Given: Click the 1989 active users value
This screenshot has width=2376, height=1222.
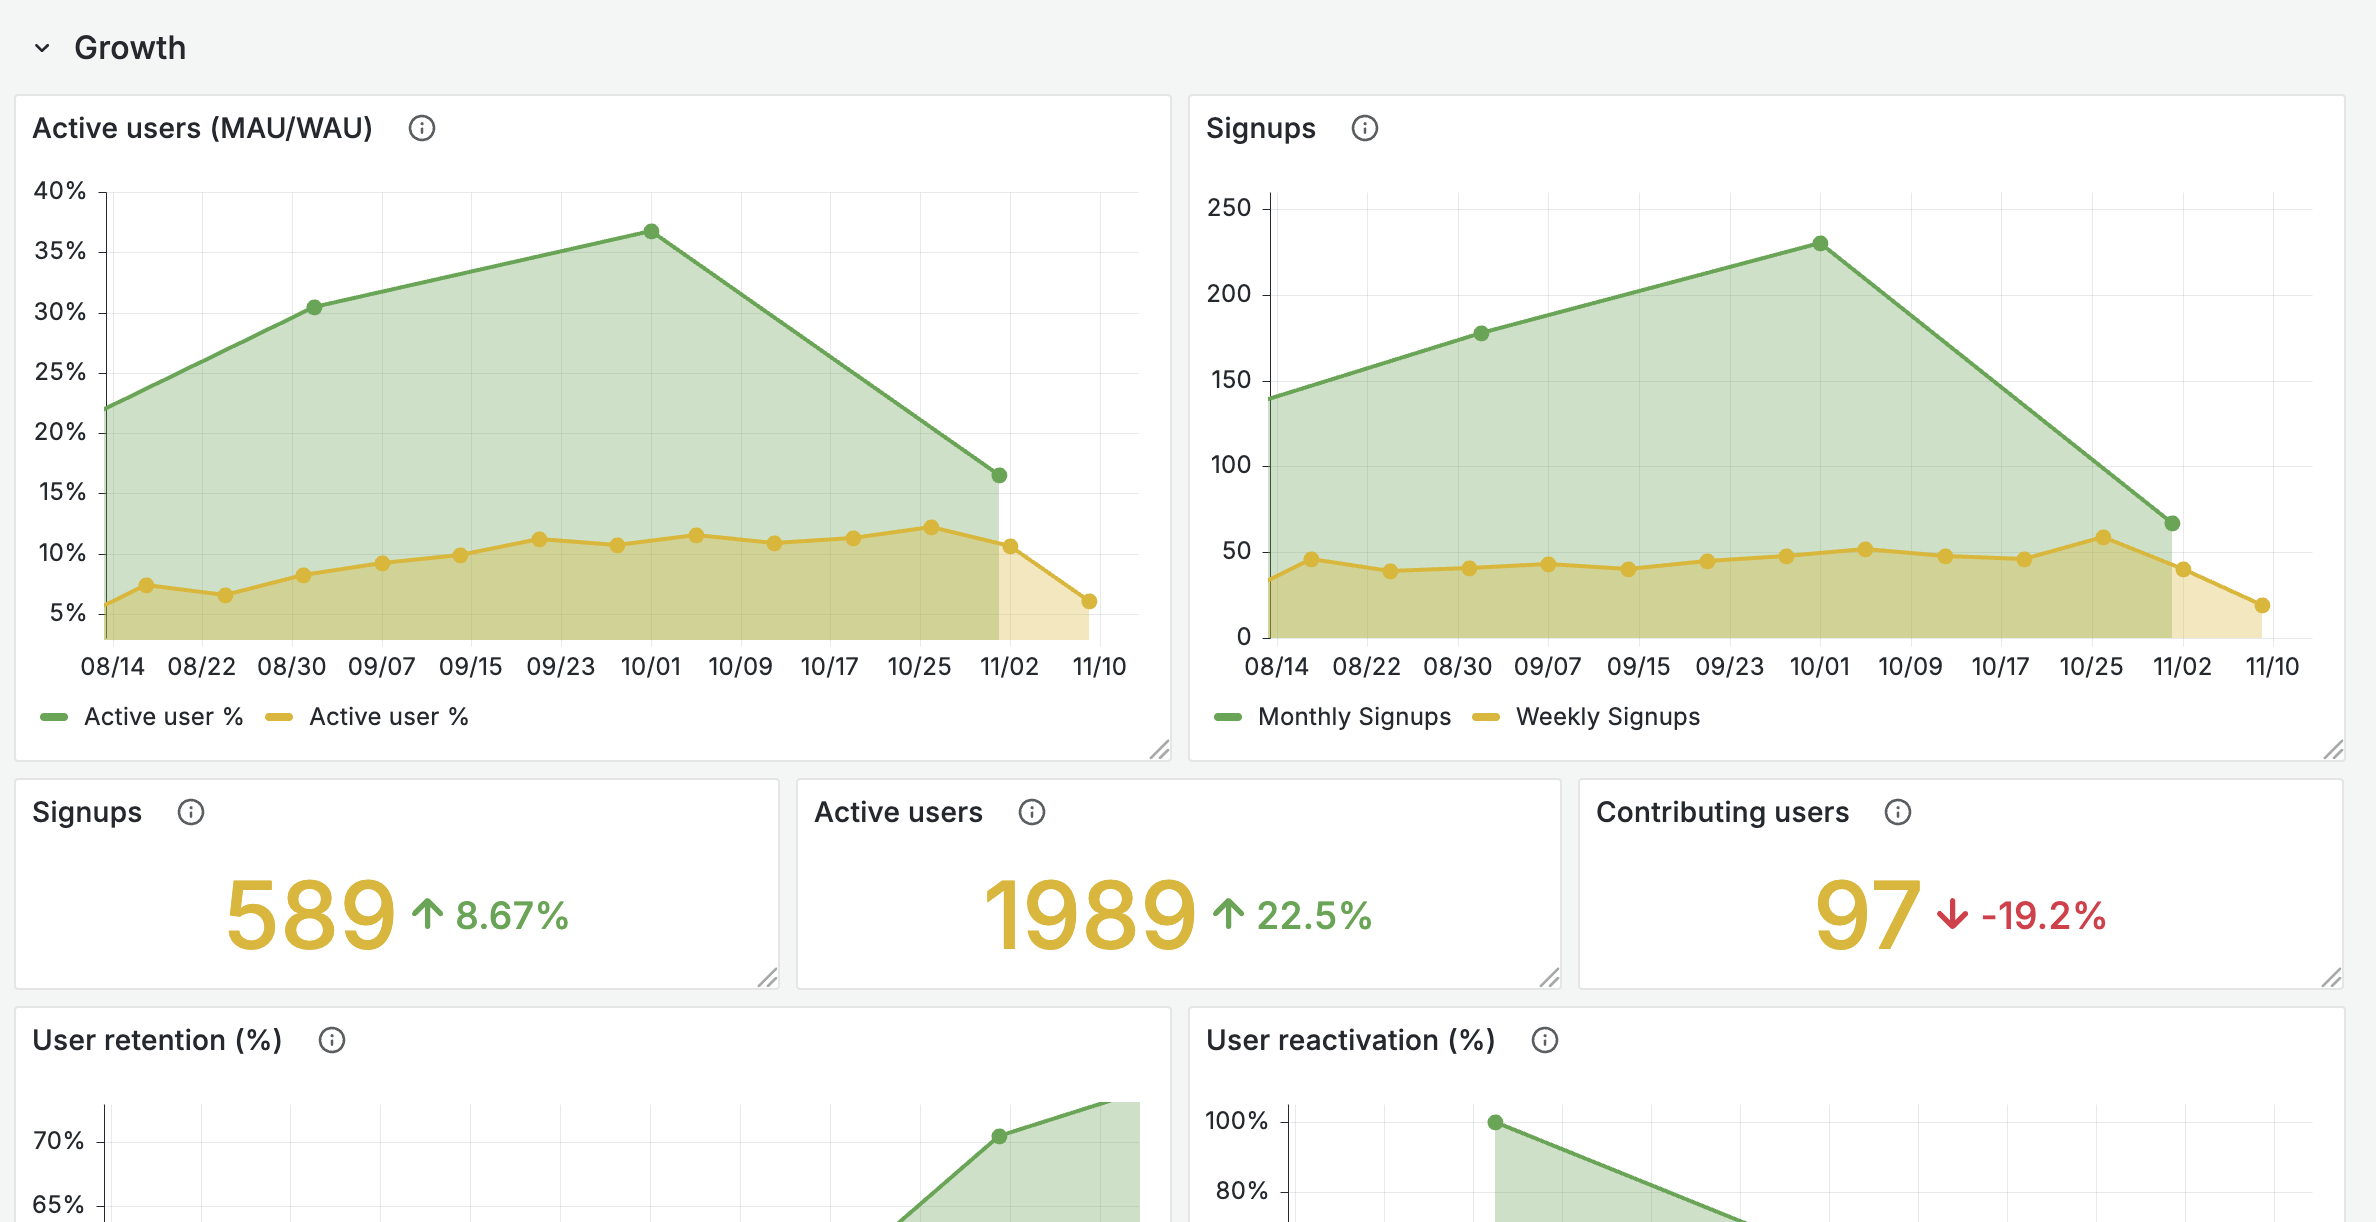Looking at the screenshot, I should 1090,915.
